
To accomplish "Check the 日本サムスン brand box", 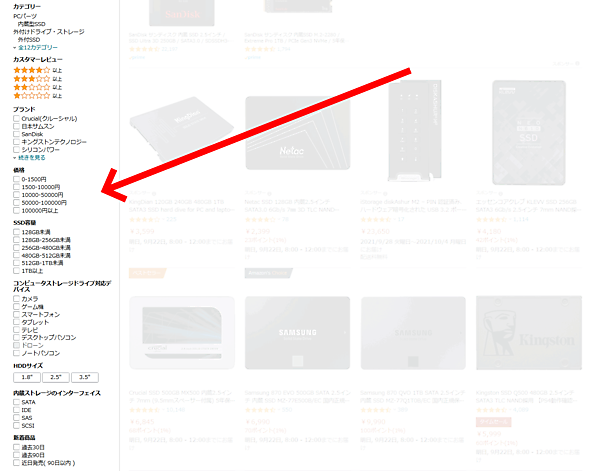I will click(x=16, y=126).
